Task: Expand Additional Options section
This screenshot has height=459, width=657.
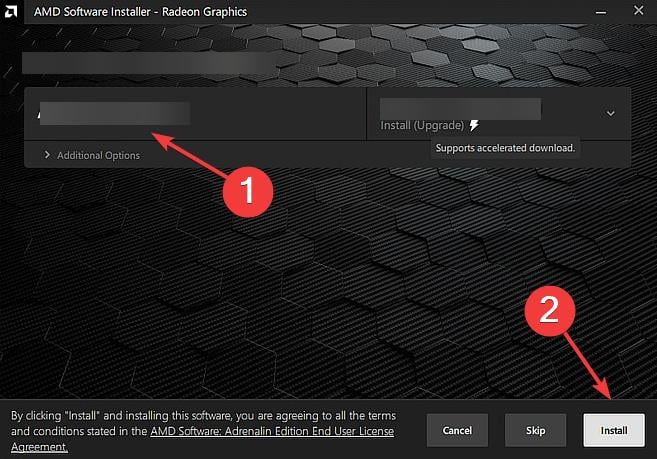Action: [x=92, y=155]
